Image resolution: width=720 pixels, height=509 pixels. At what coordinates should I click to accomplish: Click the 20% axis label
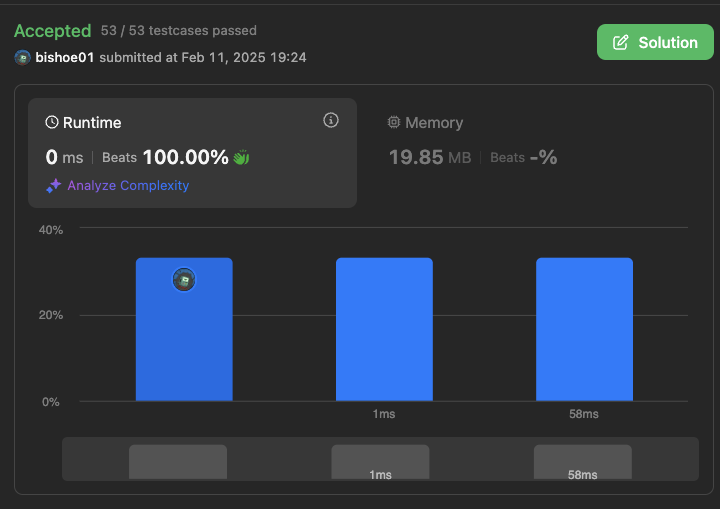tap(51, 315)
